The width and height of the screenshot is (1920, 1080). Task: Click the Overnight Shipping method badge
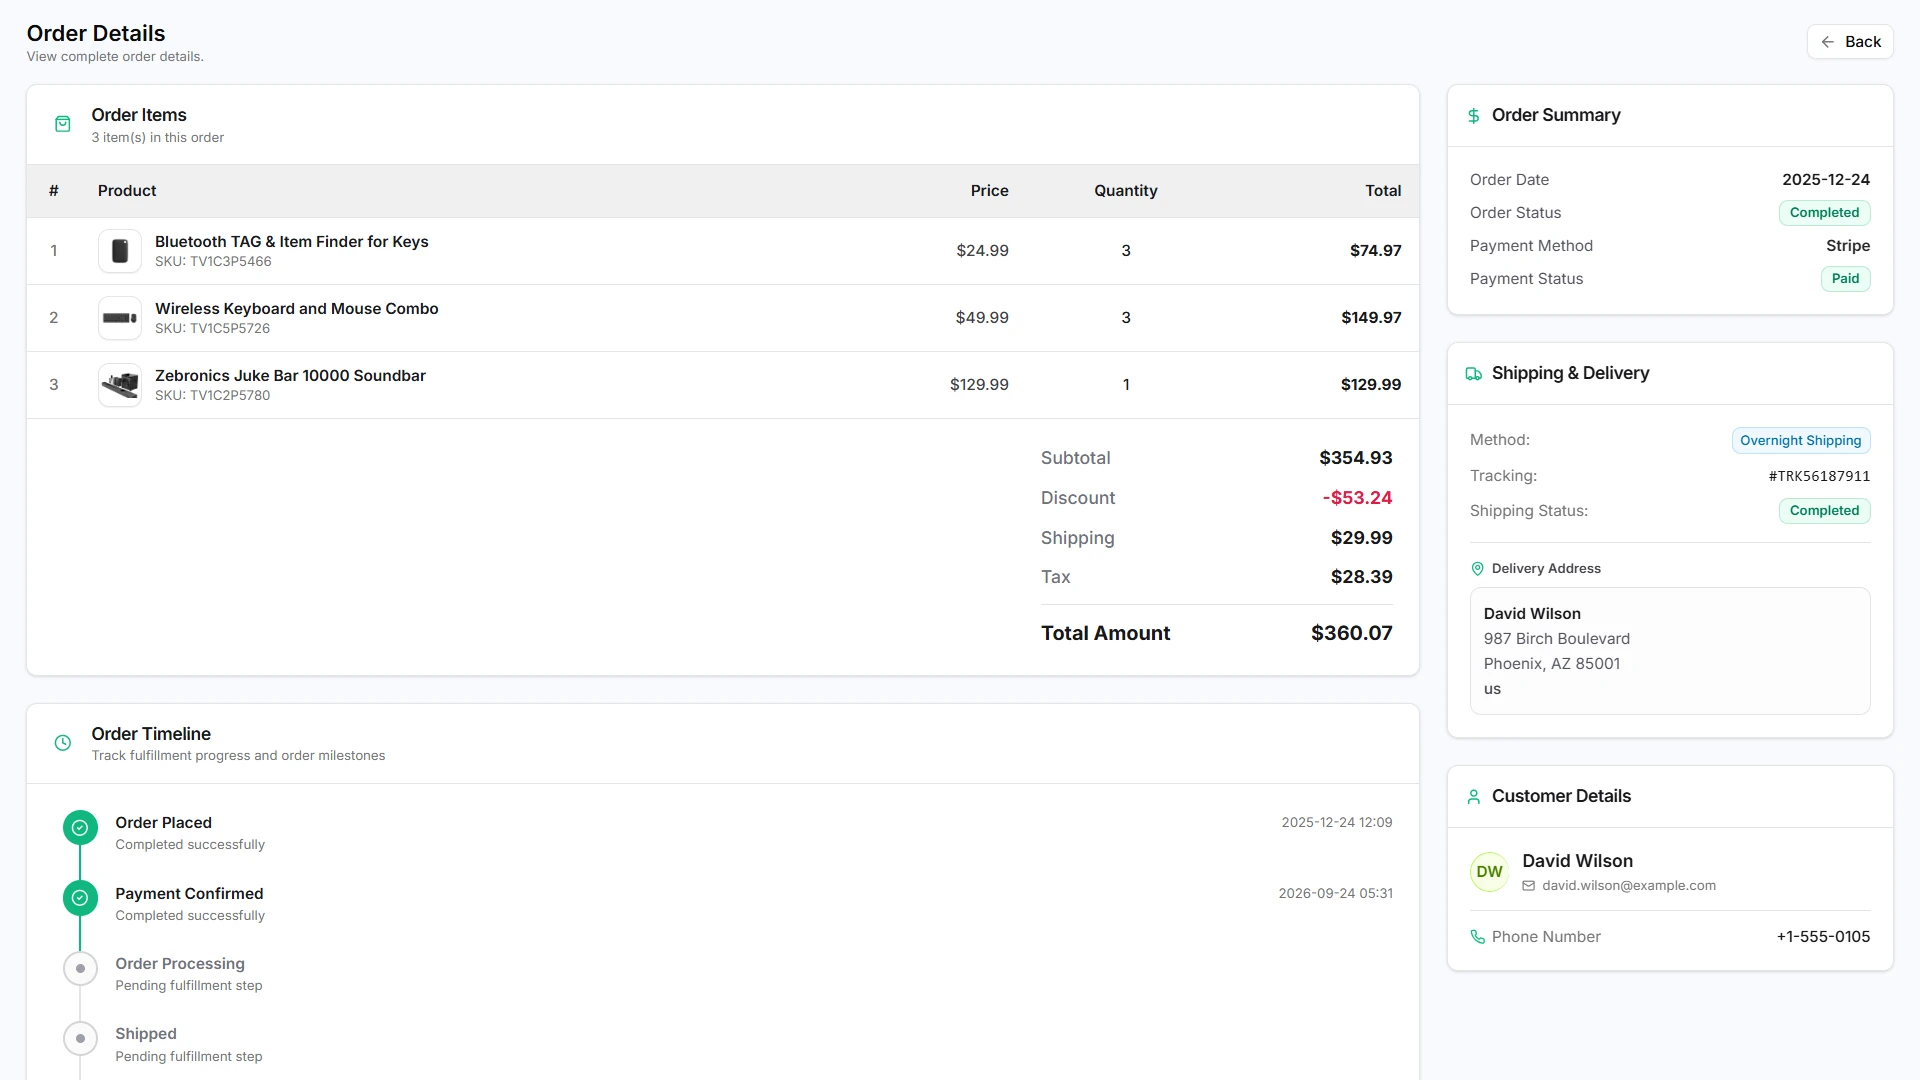point(1800,441)
